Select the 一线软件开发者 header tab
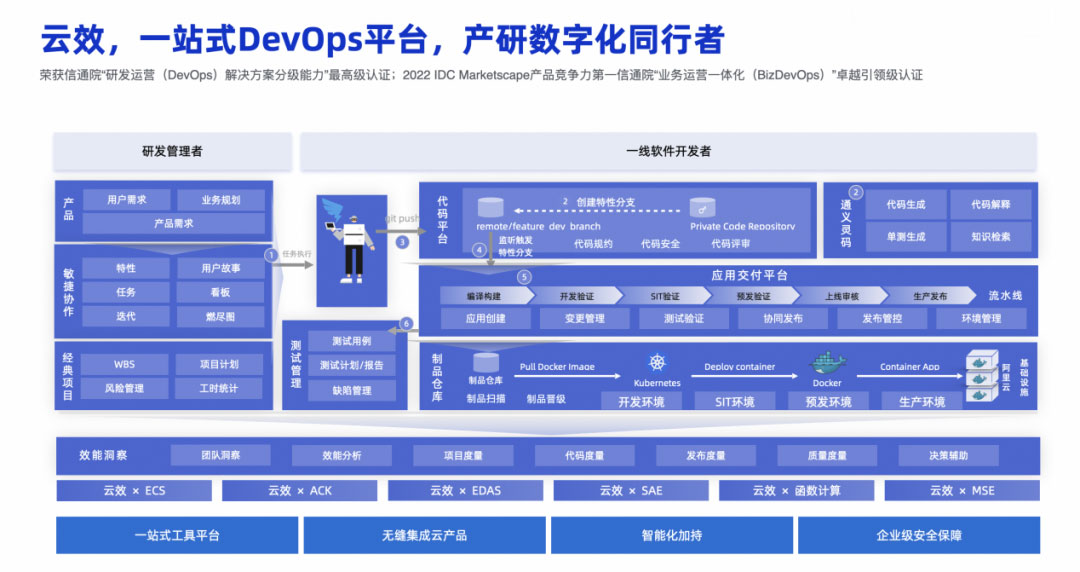 [x=668, y=151]
